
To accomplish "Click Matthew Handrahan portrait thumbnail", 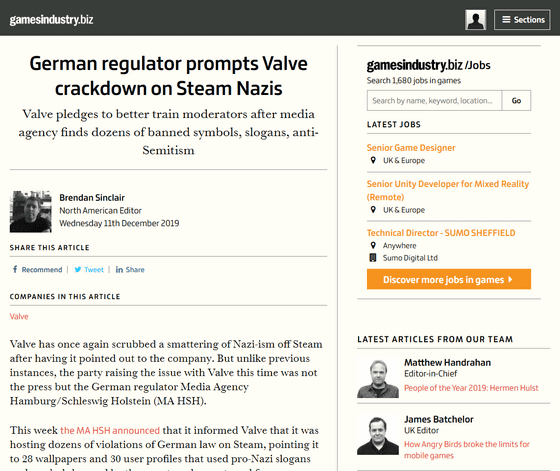I will 378,377.
